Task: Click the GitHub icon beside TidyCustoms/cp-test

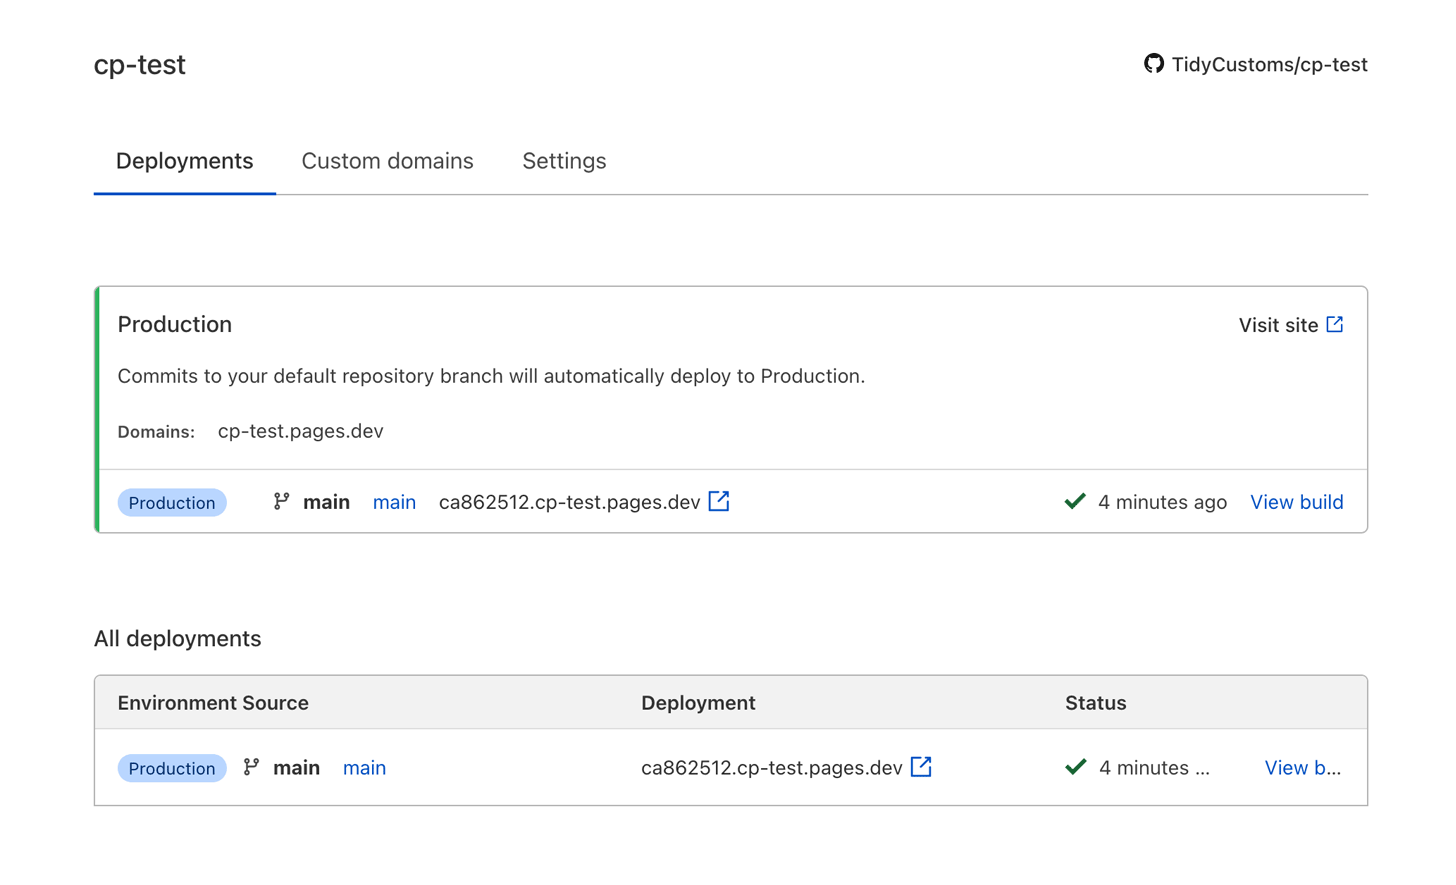Action: pos(1154,64)
